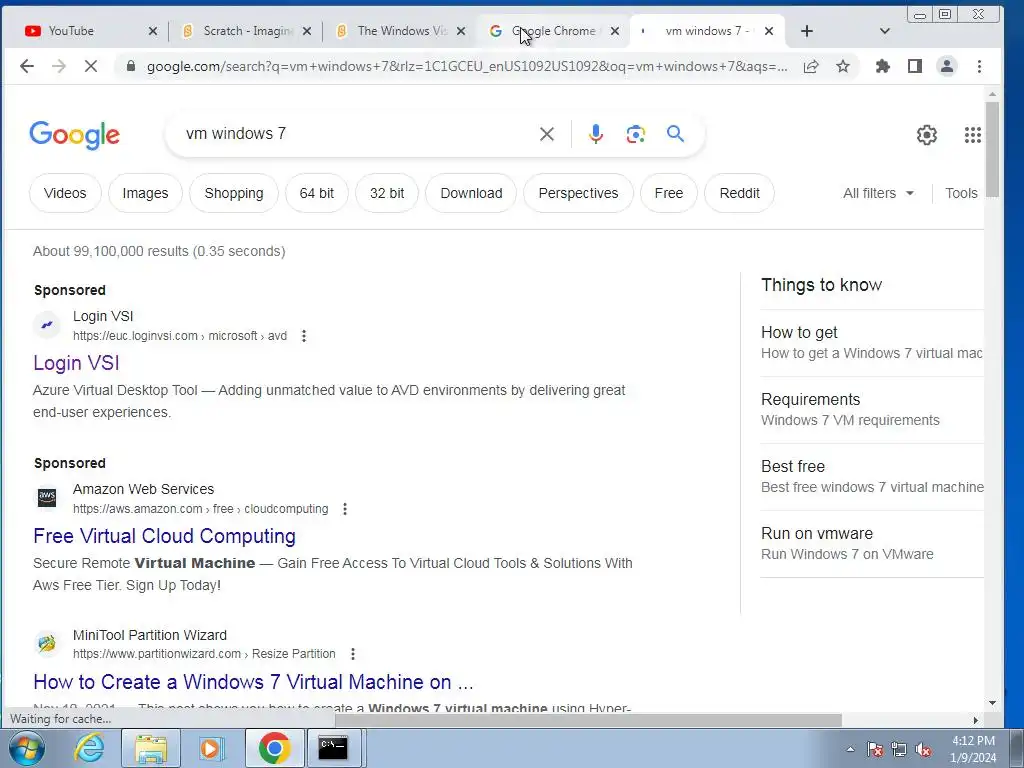This screenshot has height=768, width=1024.
Task: Share this page via address bar icon
Action: 810,66
